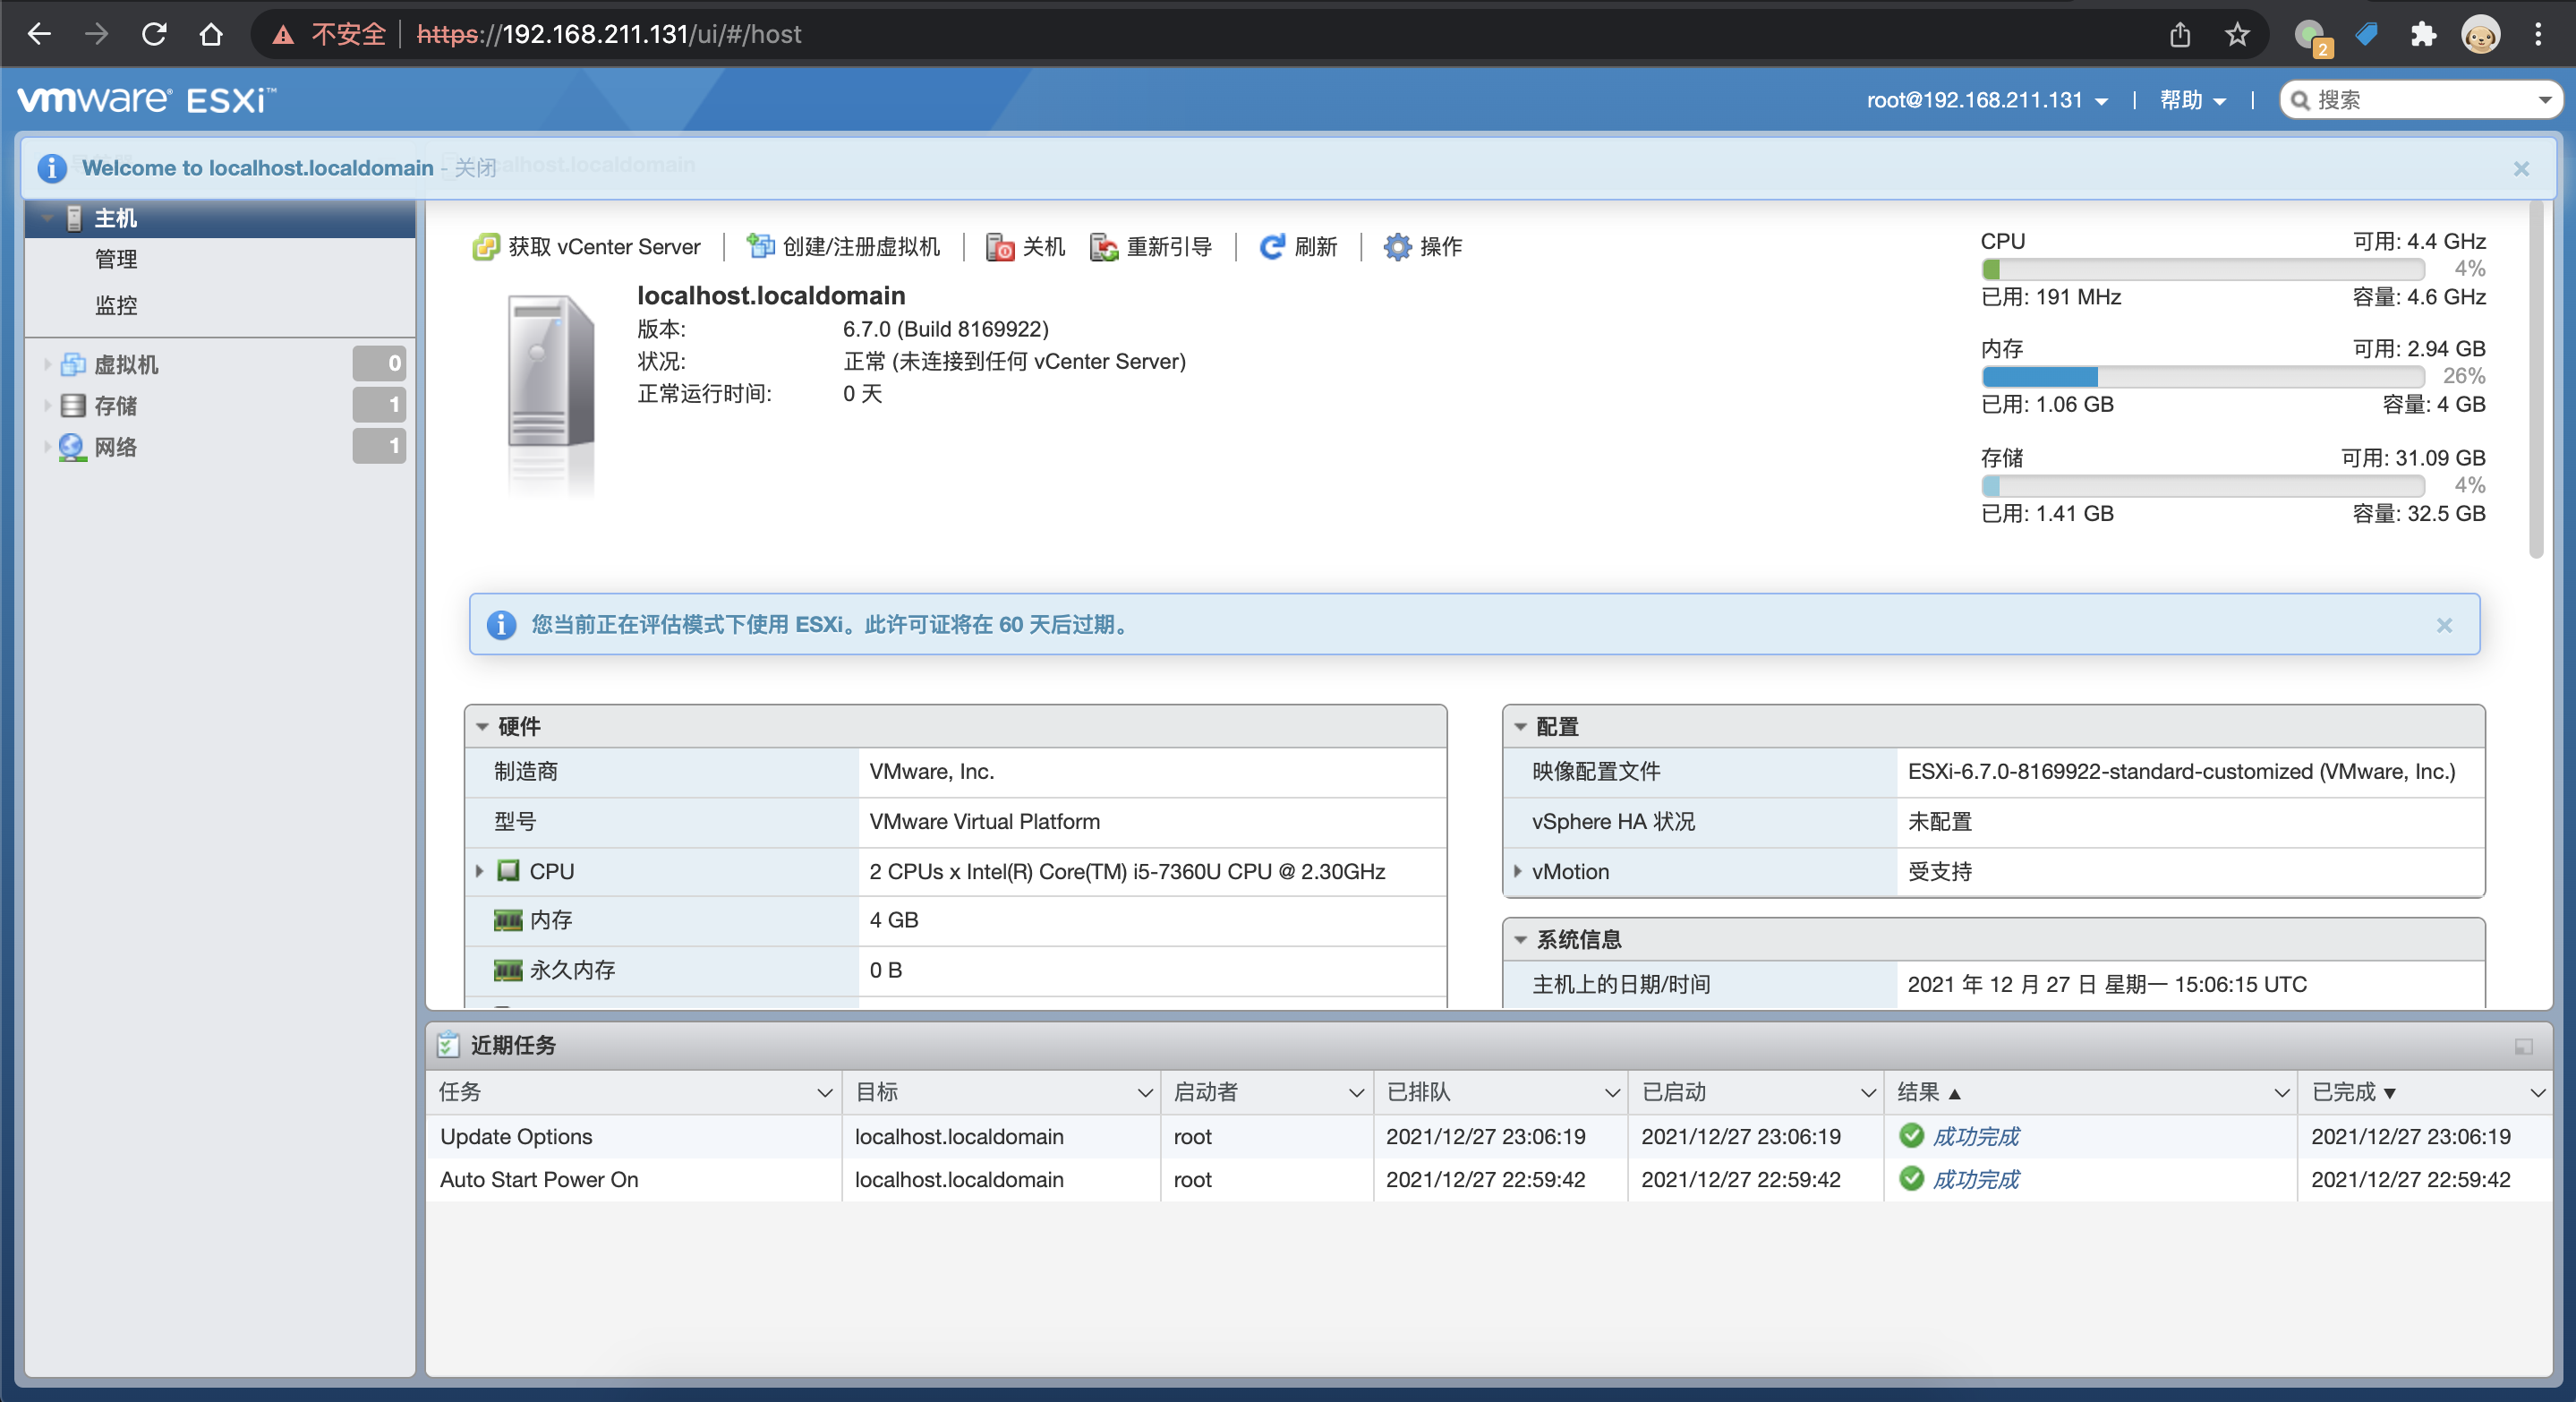
Task: Open the 帮助 help dropdown
Action: (x=2191, y=99)
